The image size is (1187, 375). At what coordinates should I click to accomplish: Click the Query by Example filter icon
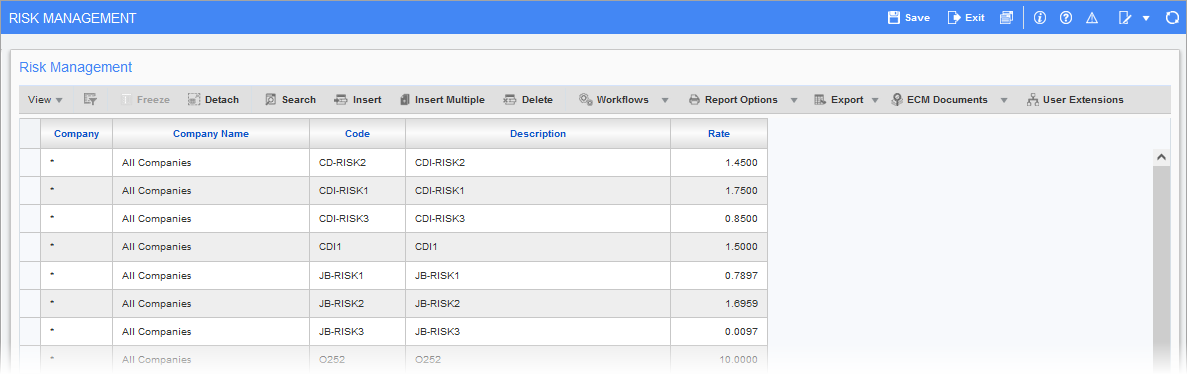90,99
